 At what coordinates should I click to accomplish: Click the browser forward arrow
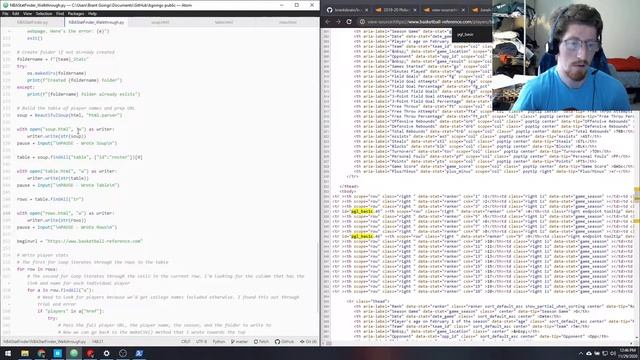[x=338, y=22]
